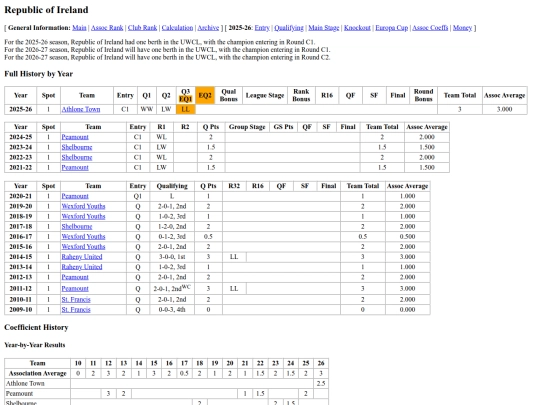Open Peamount link in 2024-25 row

pos(75,137)
